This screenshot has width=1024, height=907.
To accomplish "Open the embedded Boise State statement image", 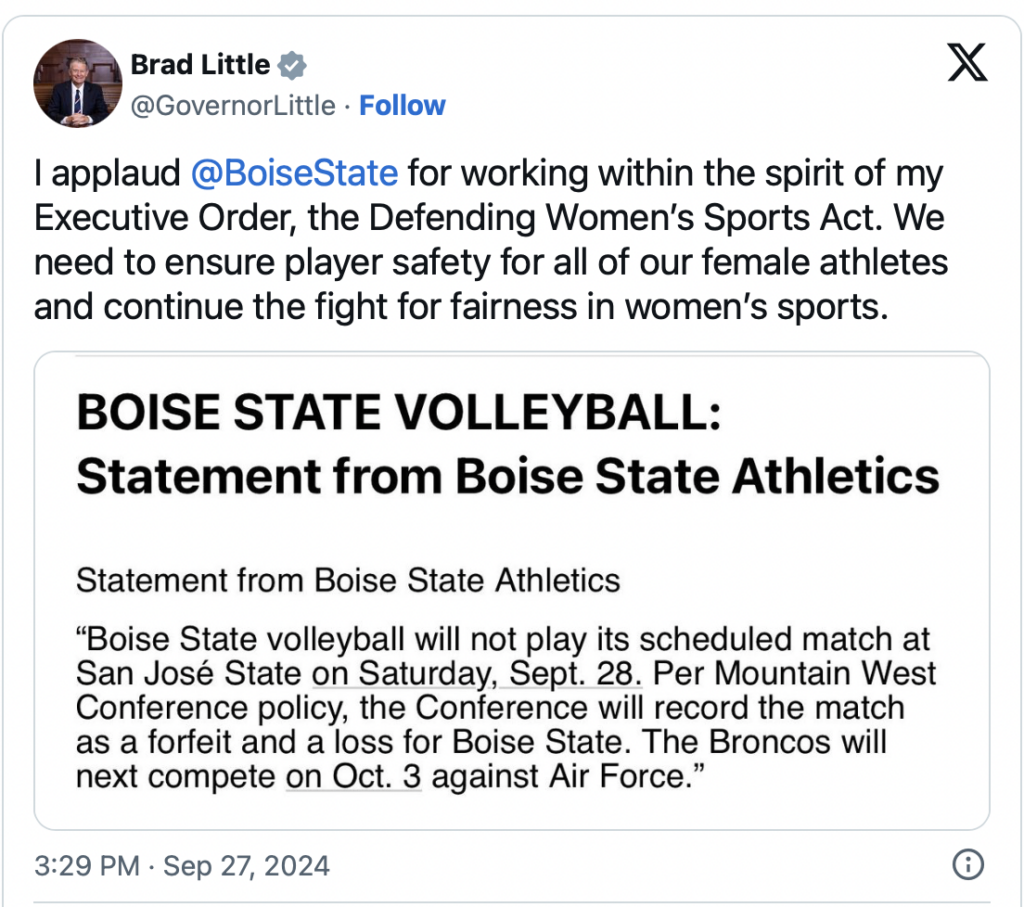I will pyautogui.click(x=511, y=590).
